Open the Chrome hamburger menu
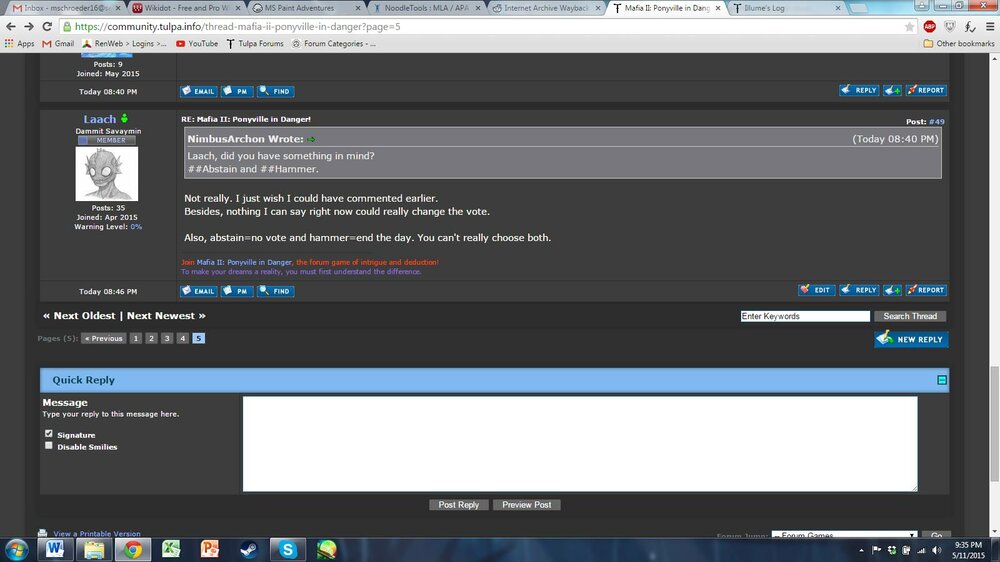 click(990, 26)
